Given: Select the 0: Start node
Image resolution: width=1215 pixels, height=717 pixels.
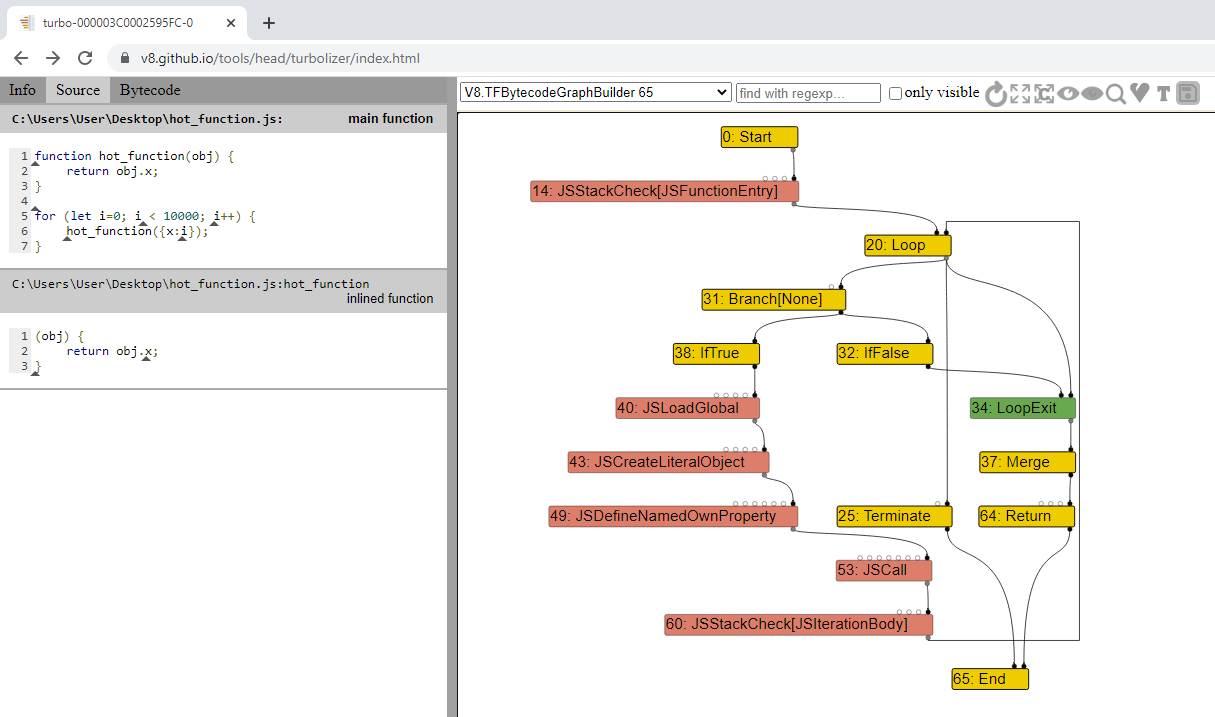Looking at the screenshot, I should [x=760, y=137].
